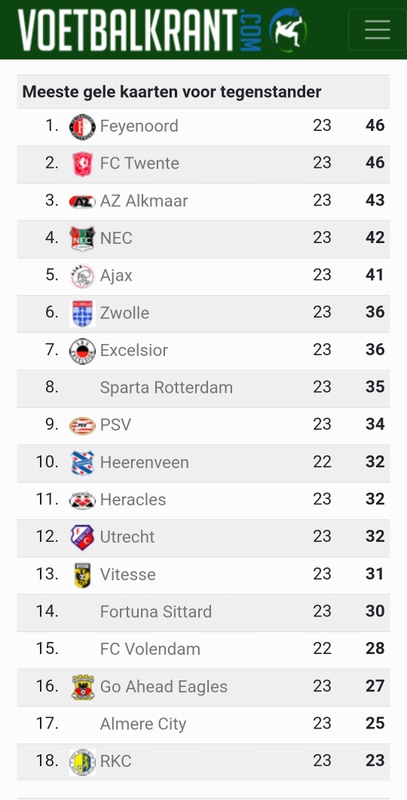
Task: Click the PSV club logo
Action: (x=82, y=425)
